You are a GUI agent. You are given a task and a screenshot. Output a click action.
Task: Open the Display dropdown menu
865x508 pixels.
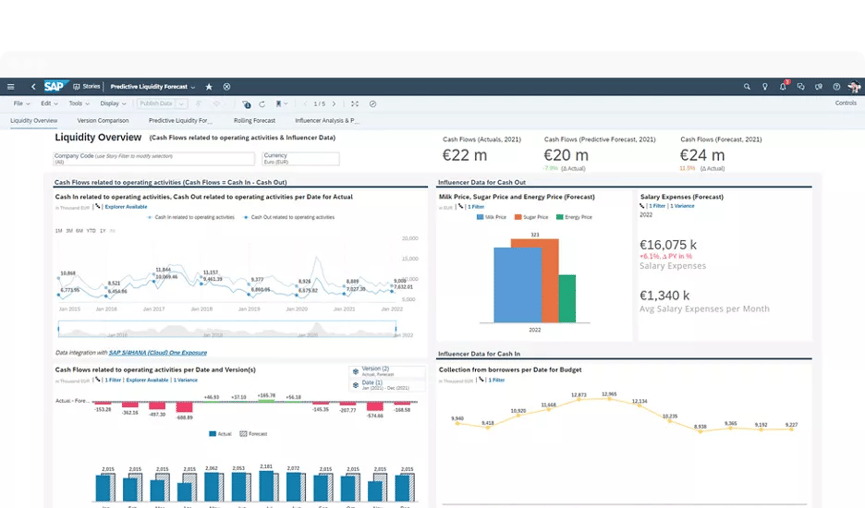pyautogui.click(x=114, y=104)
